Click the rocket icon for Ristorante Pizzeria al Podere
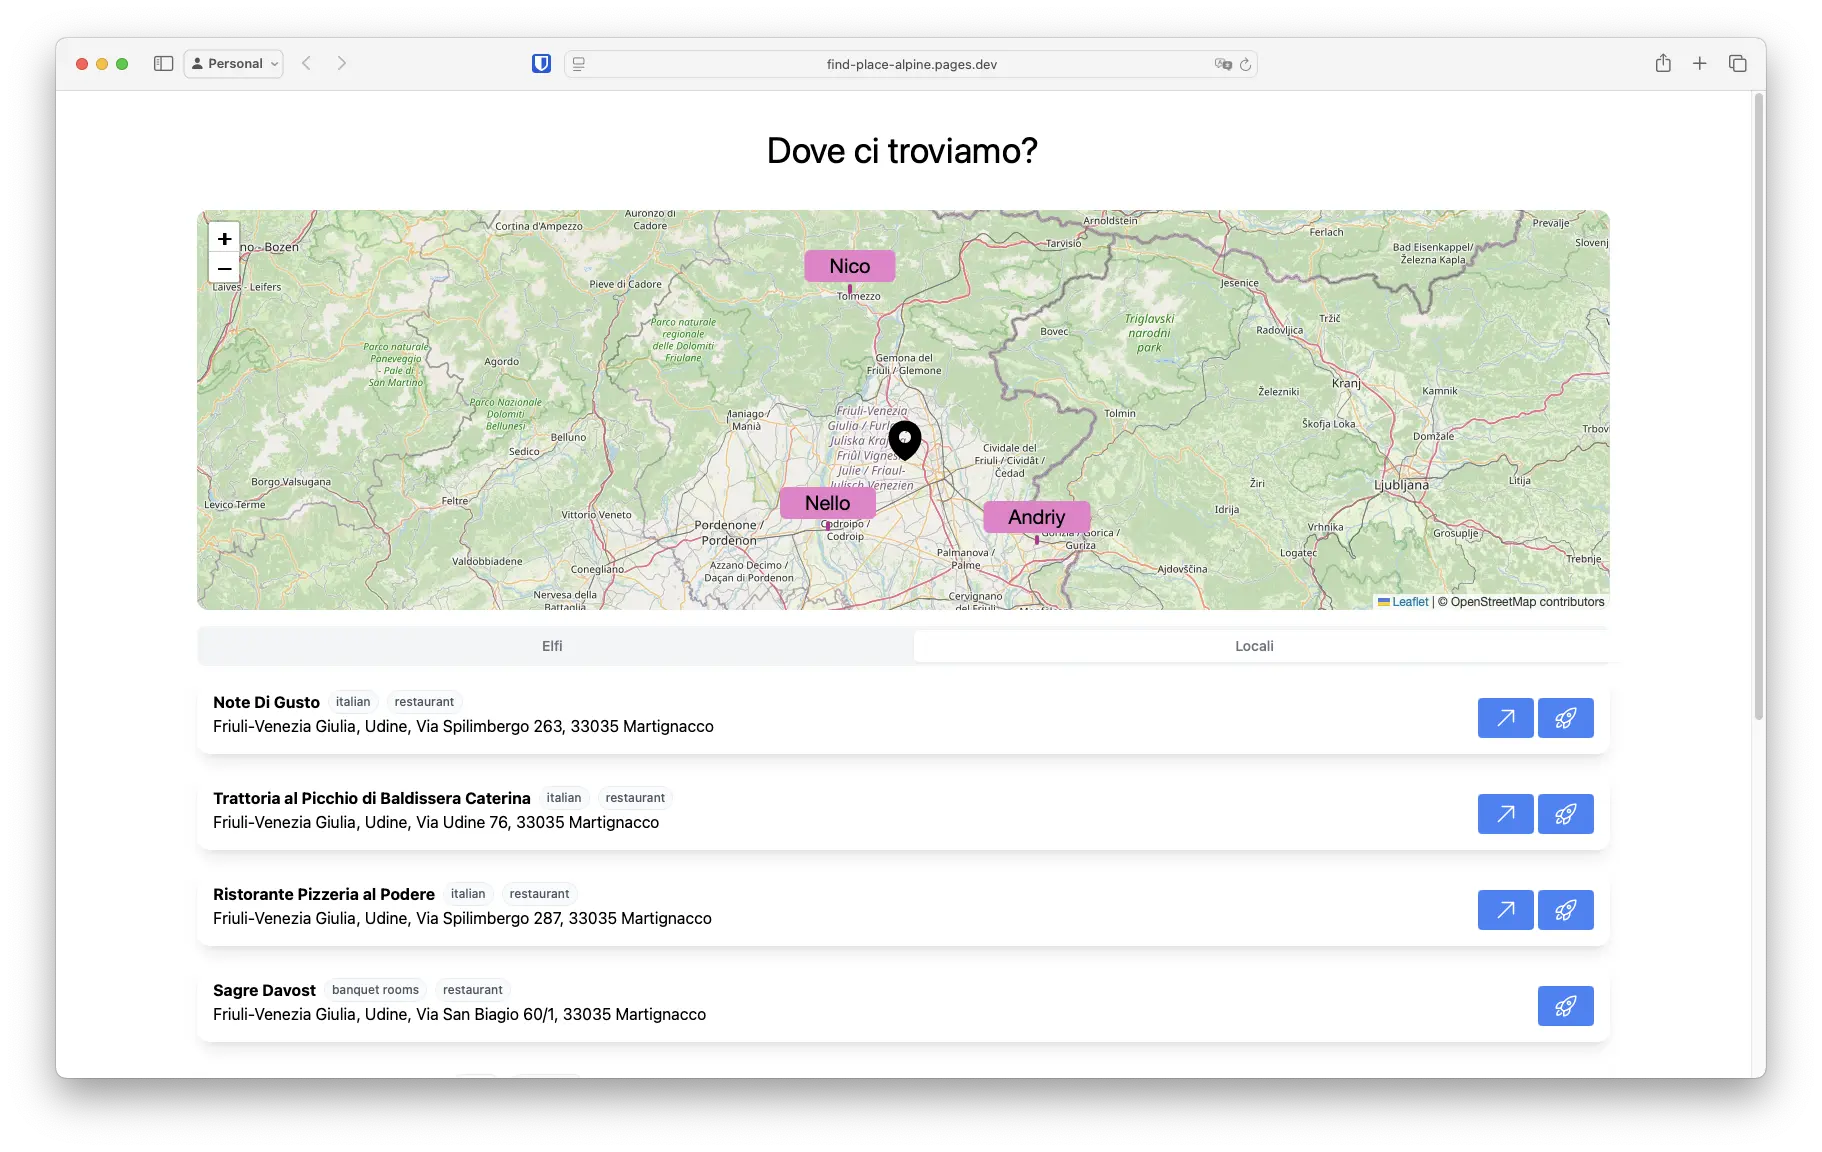This screenshot has width=1822, height=1152. coord(1566,910)
